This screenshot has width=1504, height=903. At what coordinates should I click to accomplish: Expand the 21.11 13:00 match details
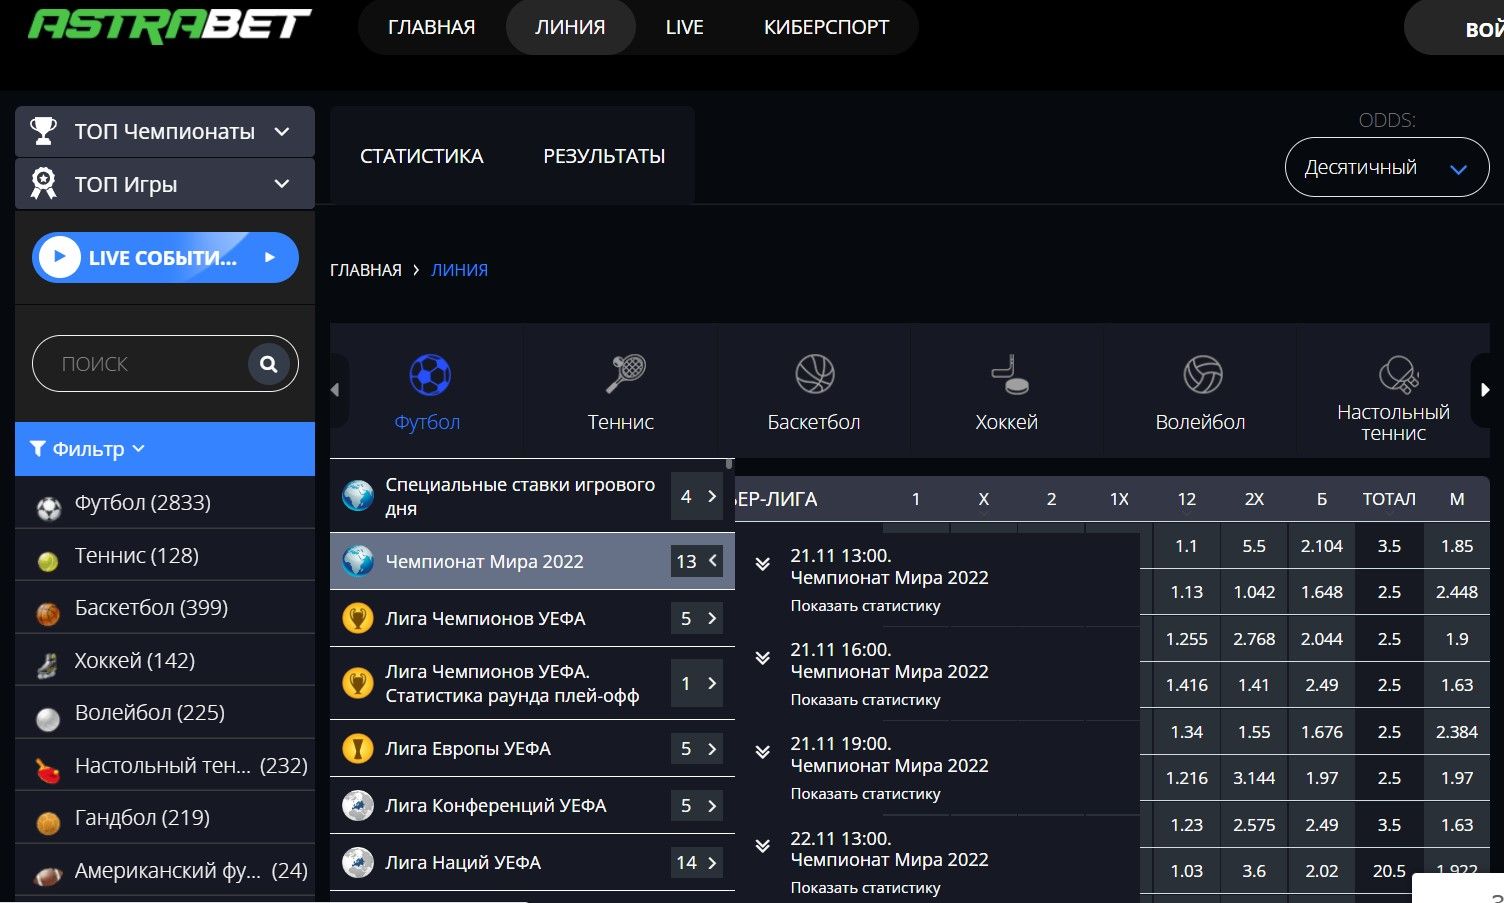click(x=762, y=564)
